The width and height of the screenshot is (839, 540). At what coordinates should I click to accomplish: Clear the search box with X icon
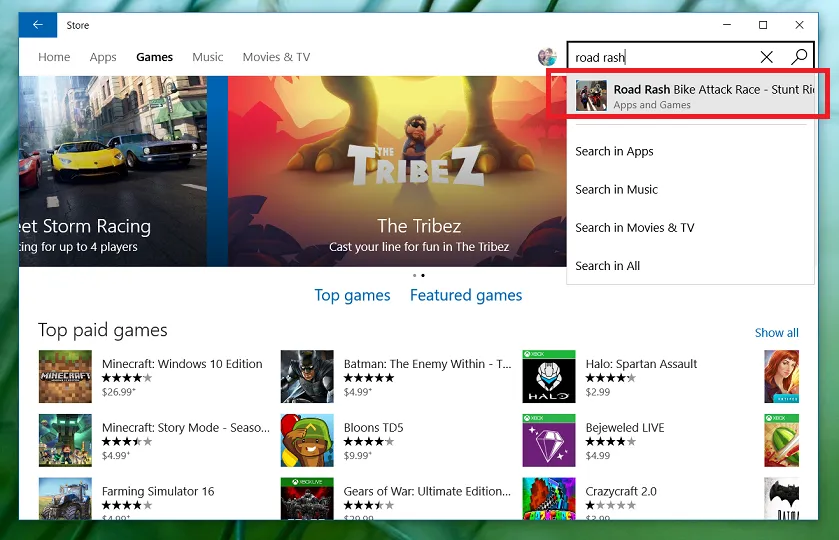pos(766,57)
